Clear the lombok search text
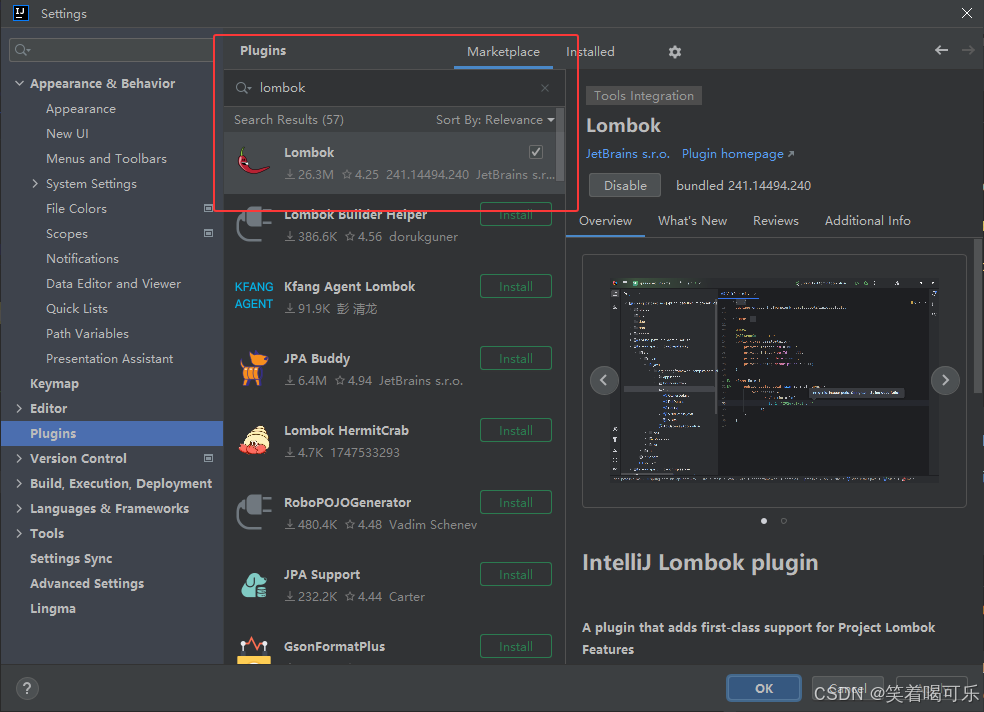984x712 pixels. pos(545,88)
